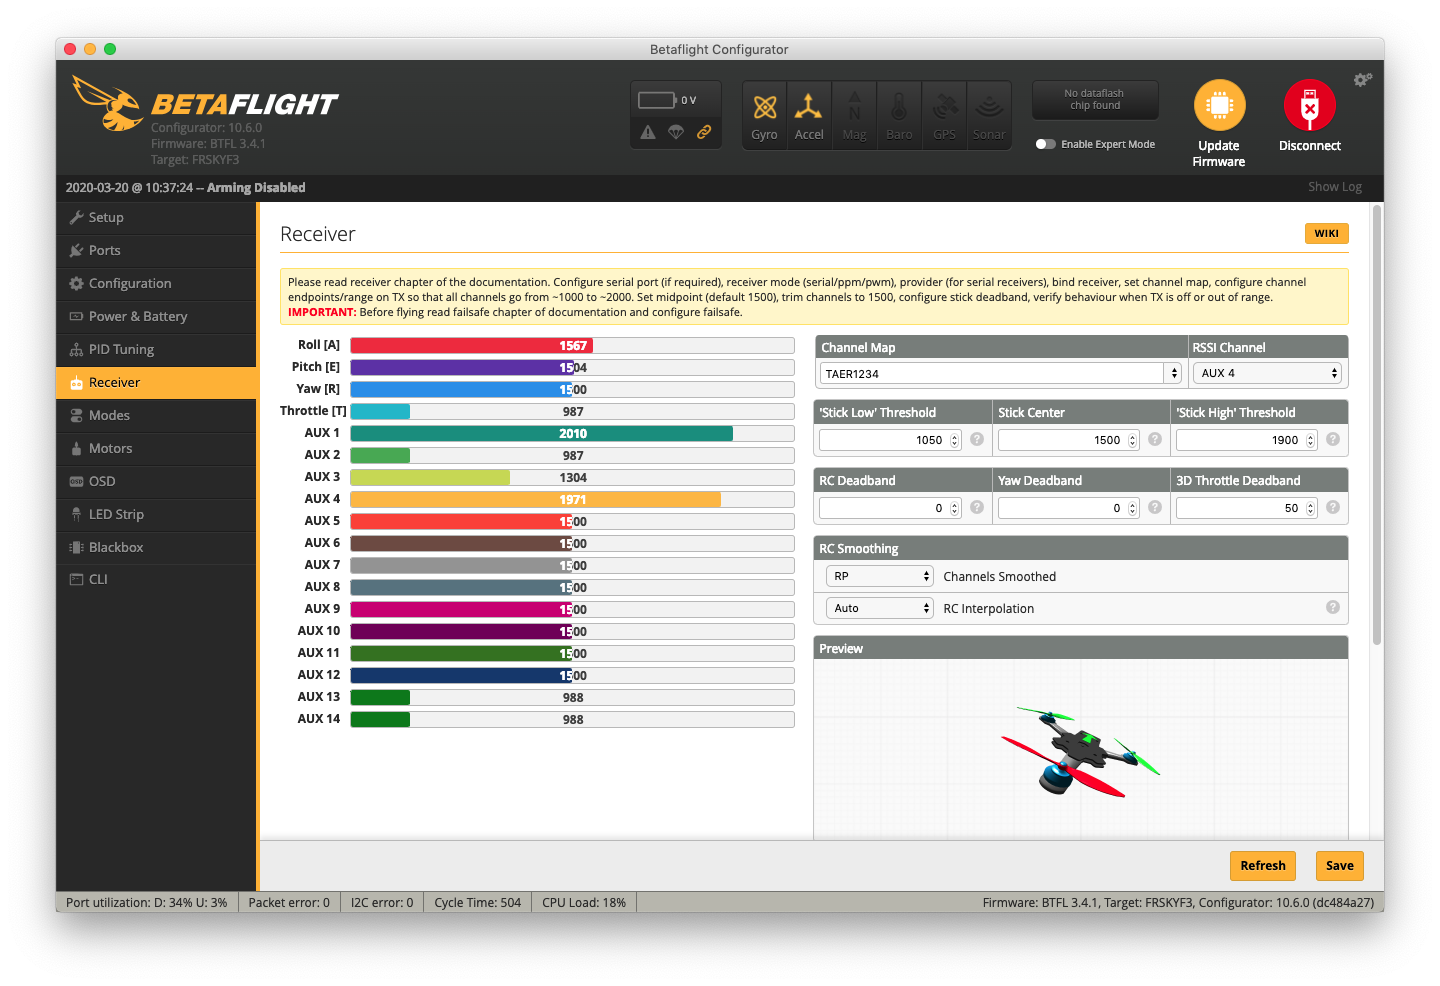Click the red Disconnect USB icon
Viewport: 1440px width, 986px height.
[1310, 105]
